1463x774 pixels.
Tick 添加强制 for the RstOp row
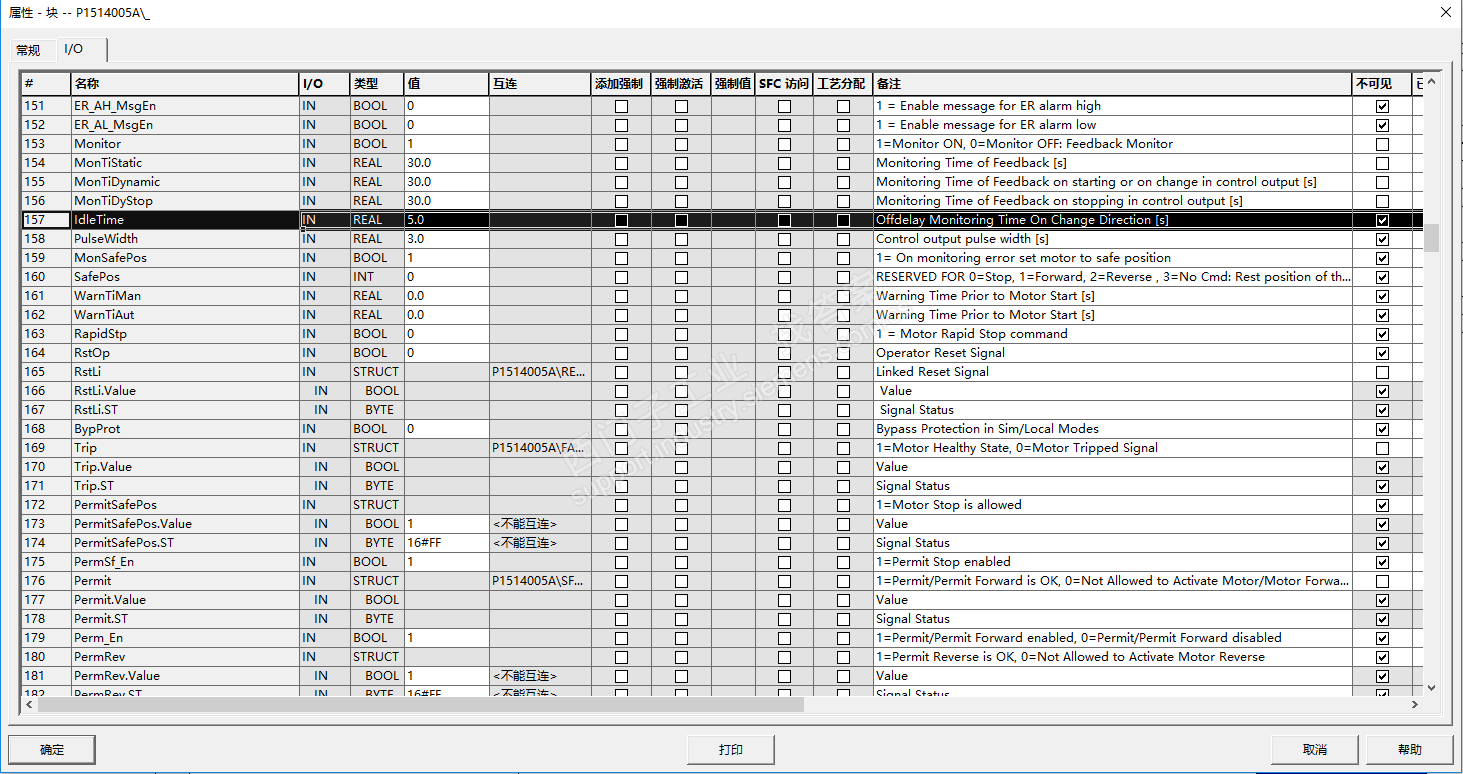(x=621, y=353)
